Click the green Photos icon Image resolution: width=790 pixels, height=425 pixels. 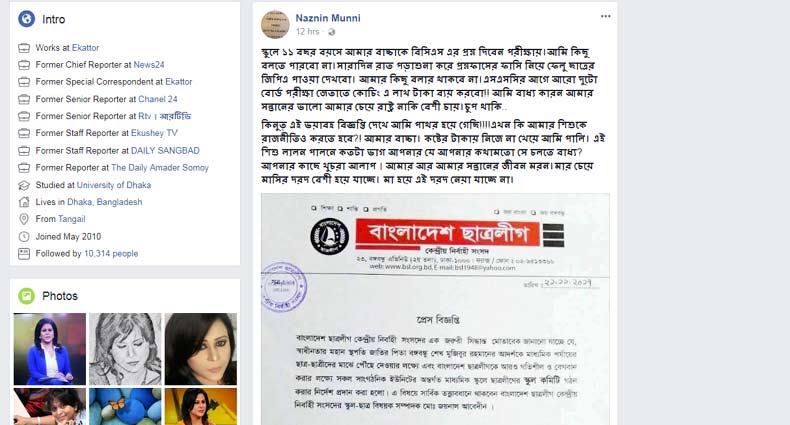26,296
